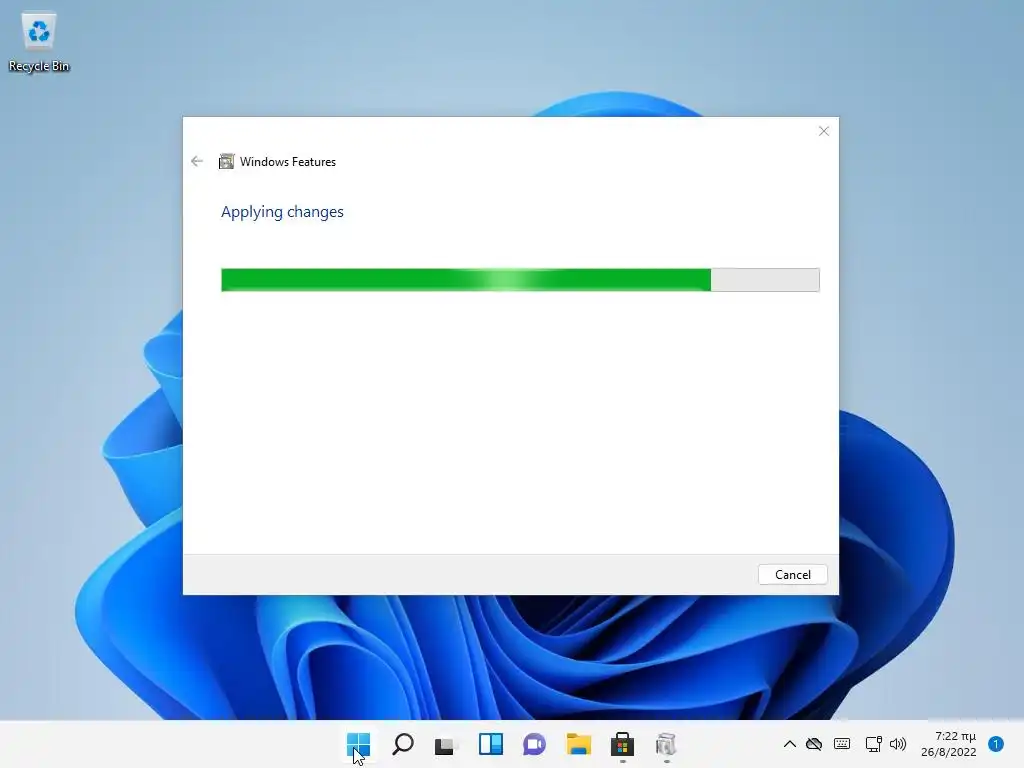The width and height of the screenshot is (1024, 768).
Task: Open Task View on the taskbar
Action: [x=446, y=744]
